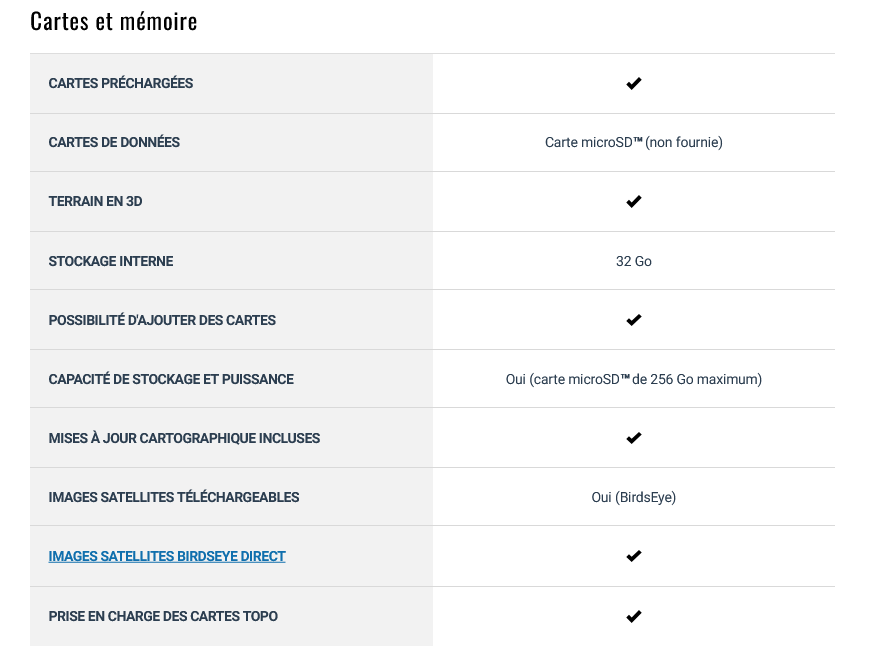Click the Carte microSD (non fournie) value
The height and width of the screenshot is (657, 873).
coord(634,143)
